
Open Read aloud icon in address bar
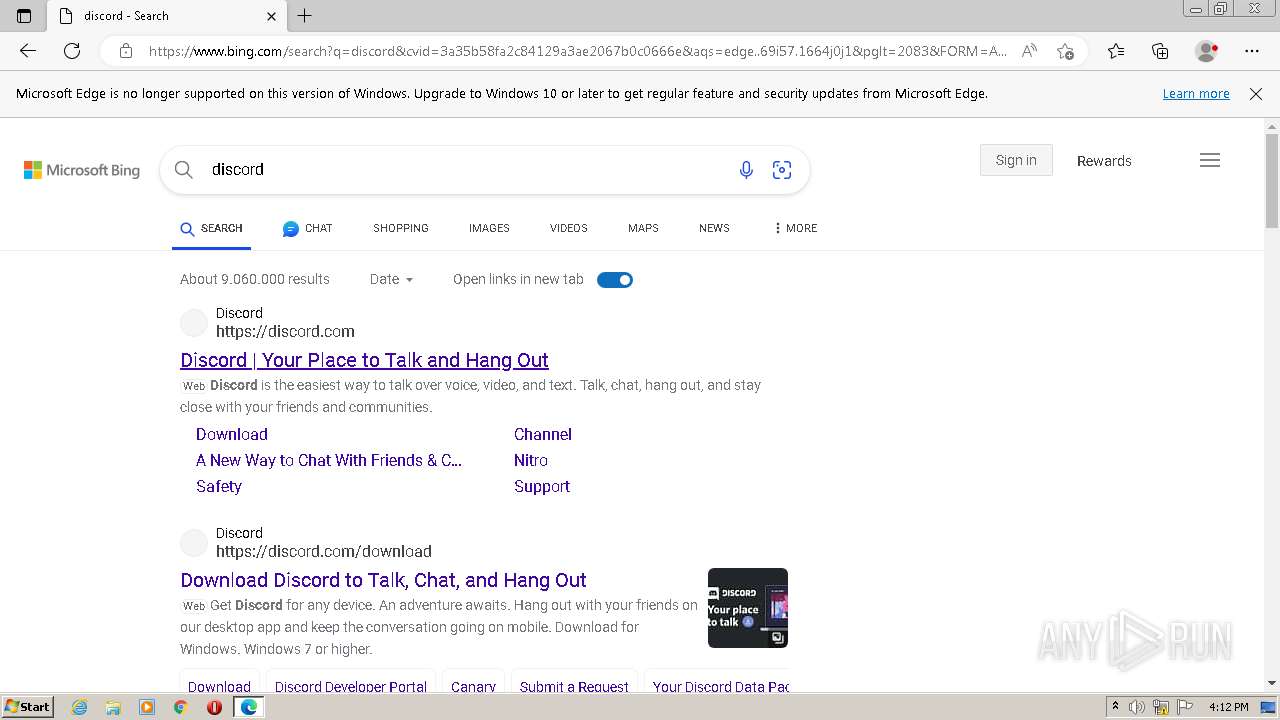(x=1029, y=51)
